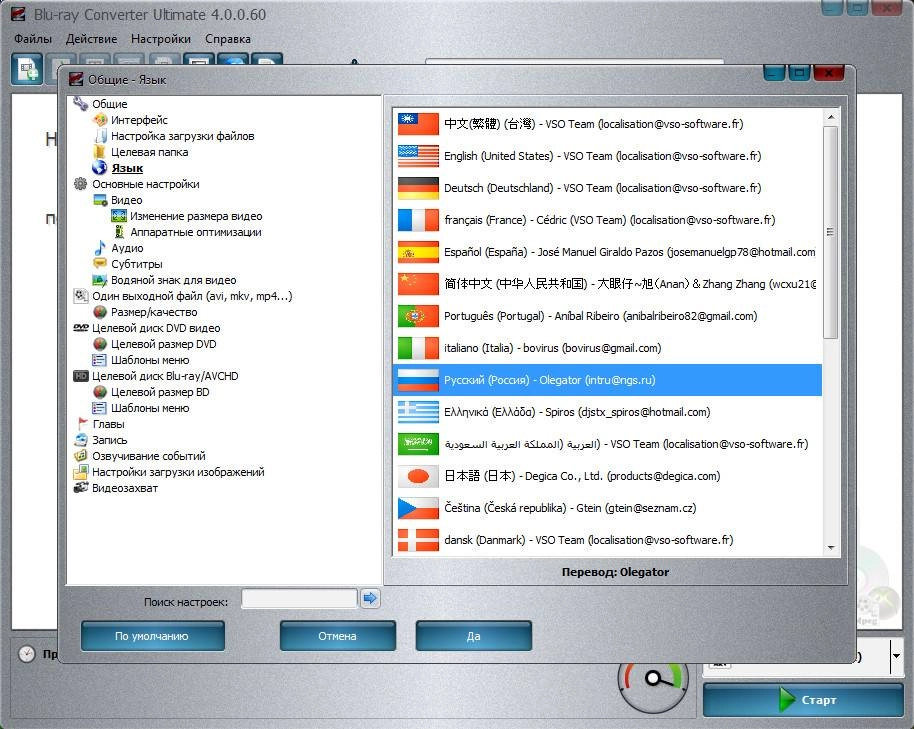
Task: Click the Целевая папка folder icon
Action: pos(100,152)
